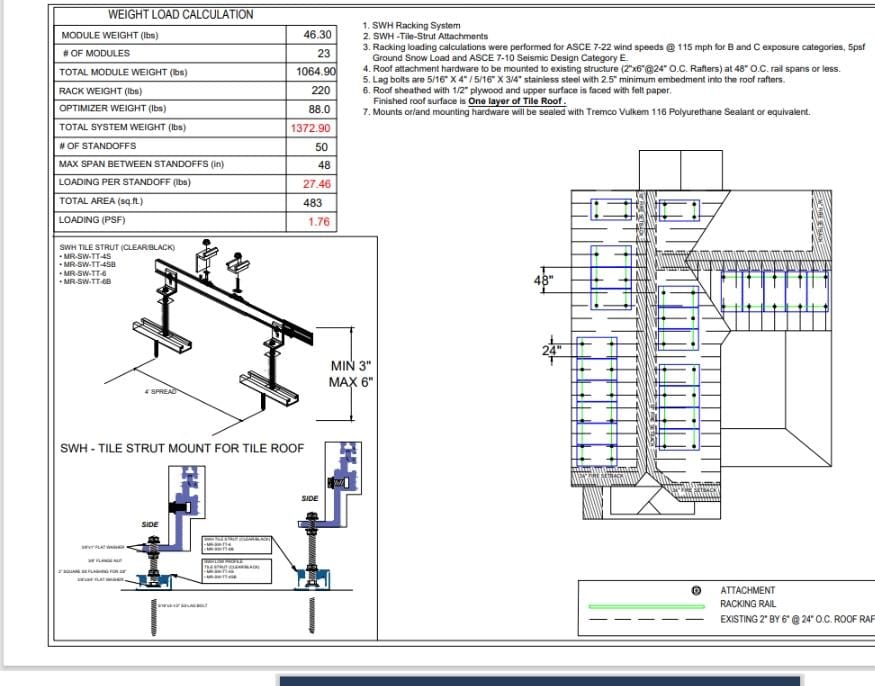Select the RACK WEIGHT (lbs) label
Viewport: 875px width, 686px height.
pos(100,90)
